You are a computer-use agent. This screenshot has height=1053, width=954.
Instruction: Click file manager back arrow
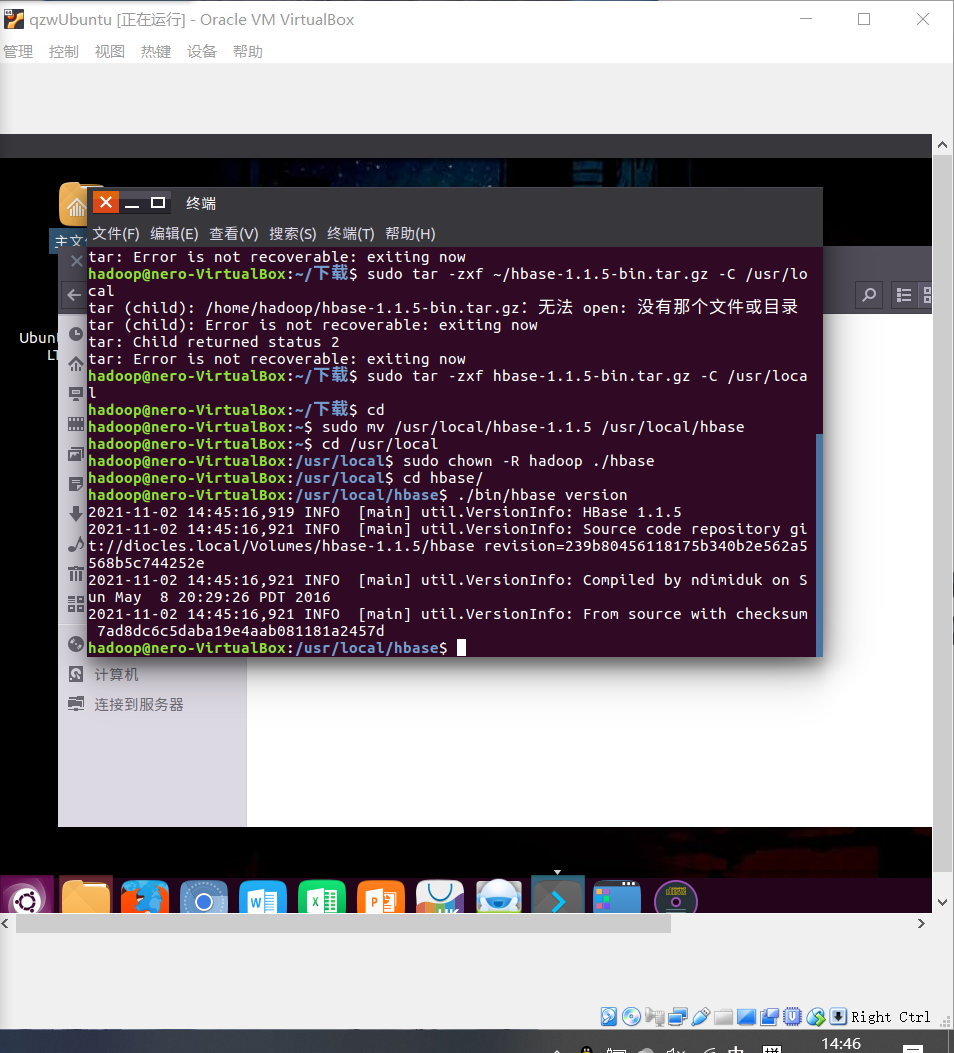74,294
